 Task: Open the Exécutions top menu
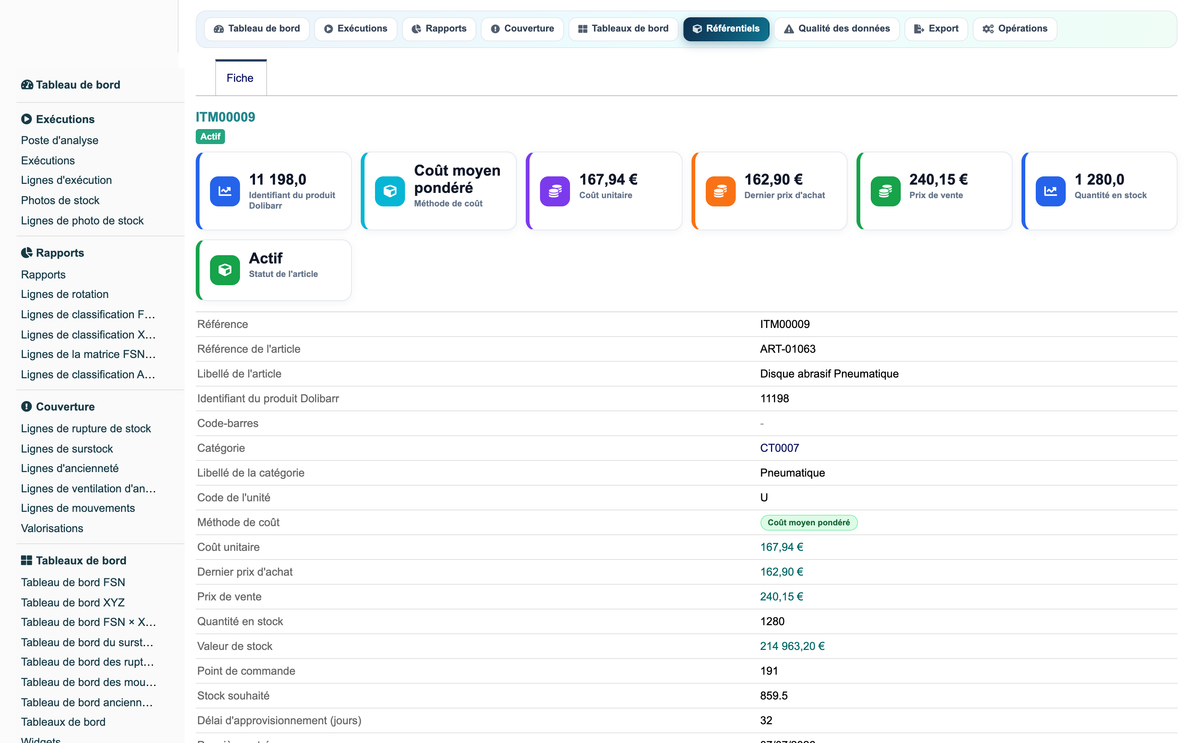pos(355,29)
